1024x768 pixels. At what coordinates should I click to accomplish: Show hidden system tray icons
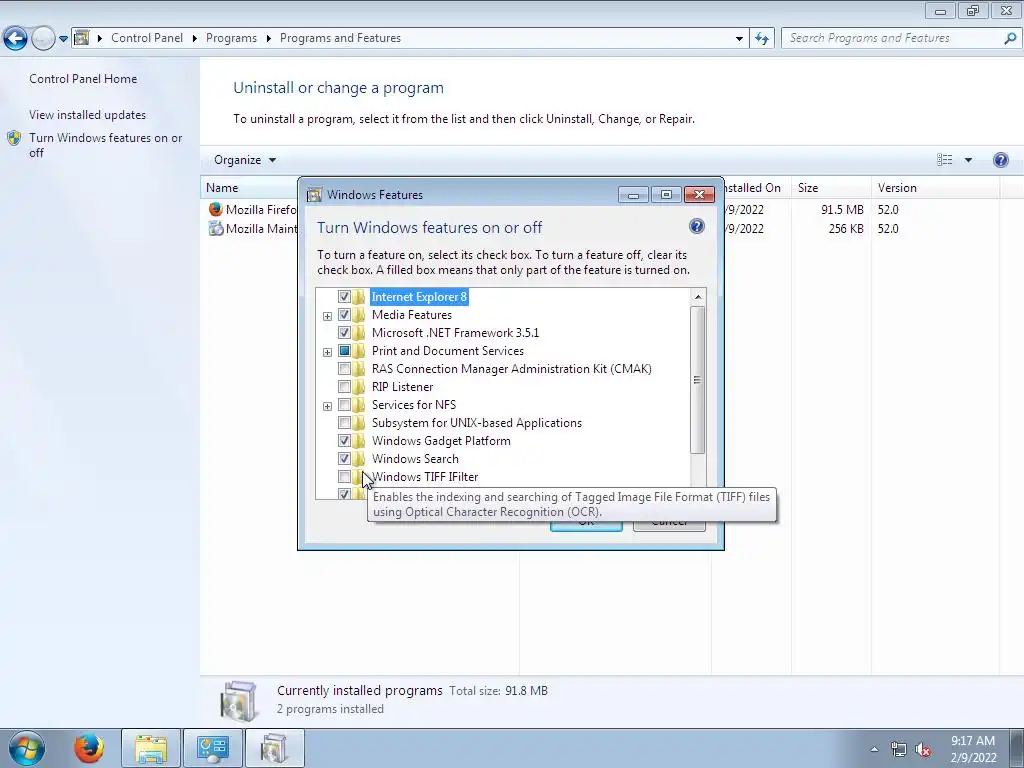point(874,749)
